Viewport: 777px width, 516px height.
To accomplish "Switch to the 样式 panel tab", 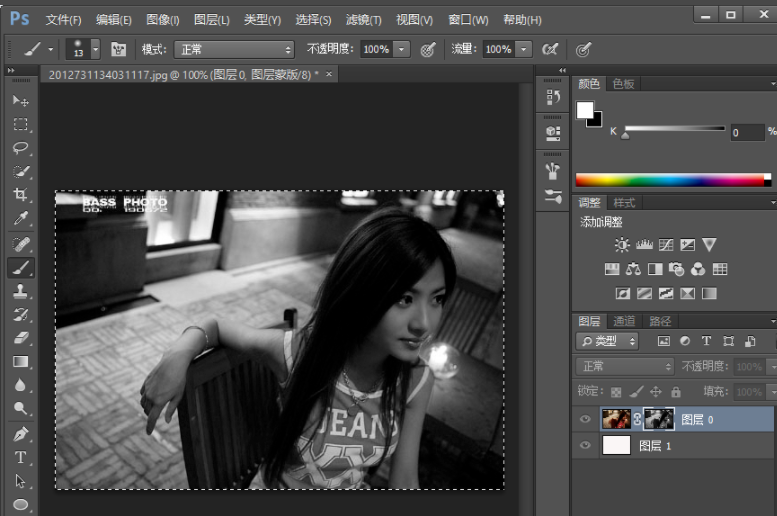I will point(624,202).
